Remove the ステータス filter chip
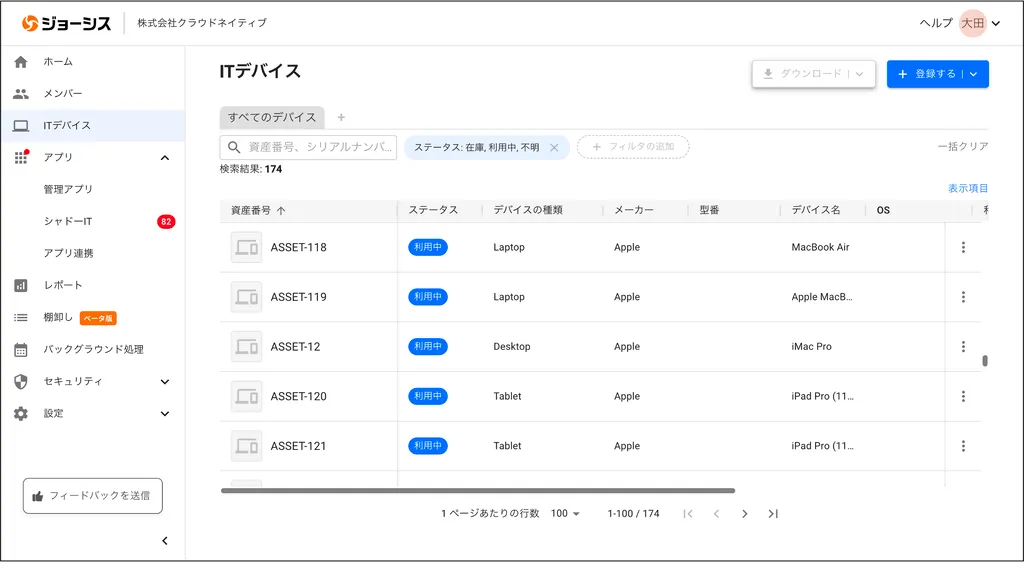The height and width of the screenshot is (562, 1024). click(x=554, y=148)
